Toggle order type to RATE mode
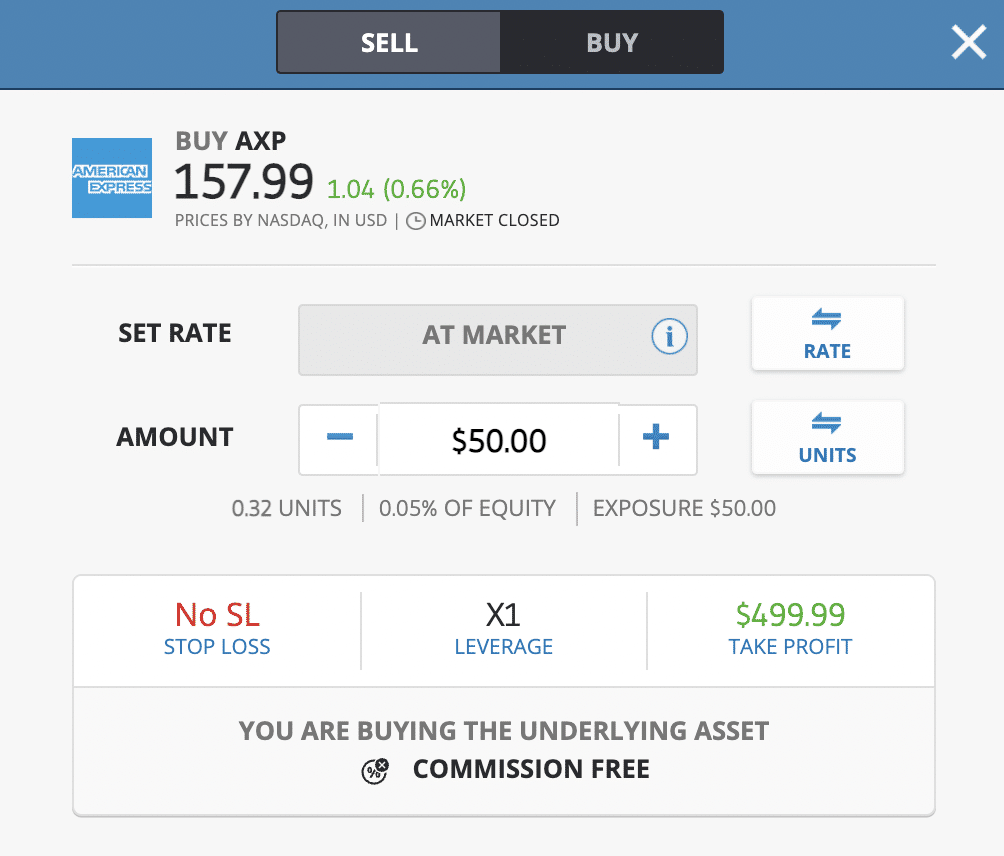This screenshot has width=1004, height=856. click(827, 333)
